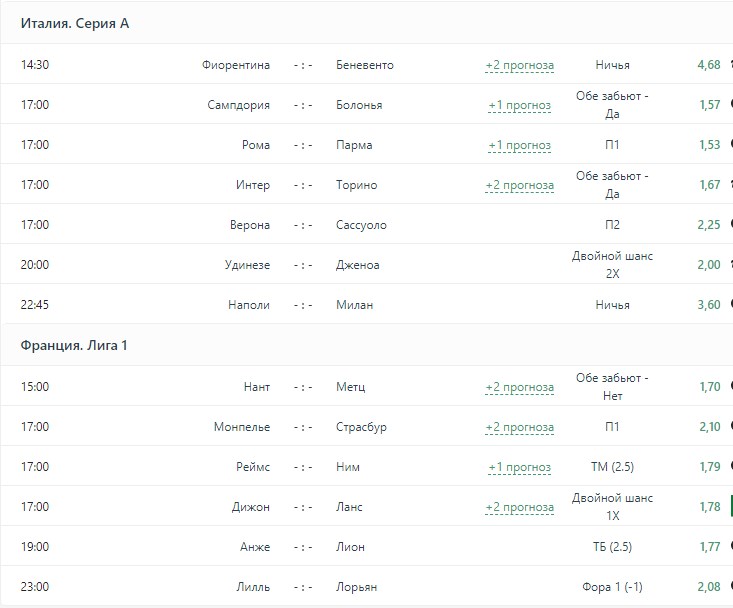Viewport: 733px width, 608px height.
Task: Show the +1 прогноз for Рома – Парма
Action: point(519,145)
